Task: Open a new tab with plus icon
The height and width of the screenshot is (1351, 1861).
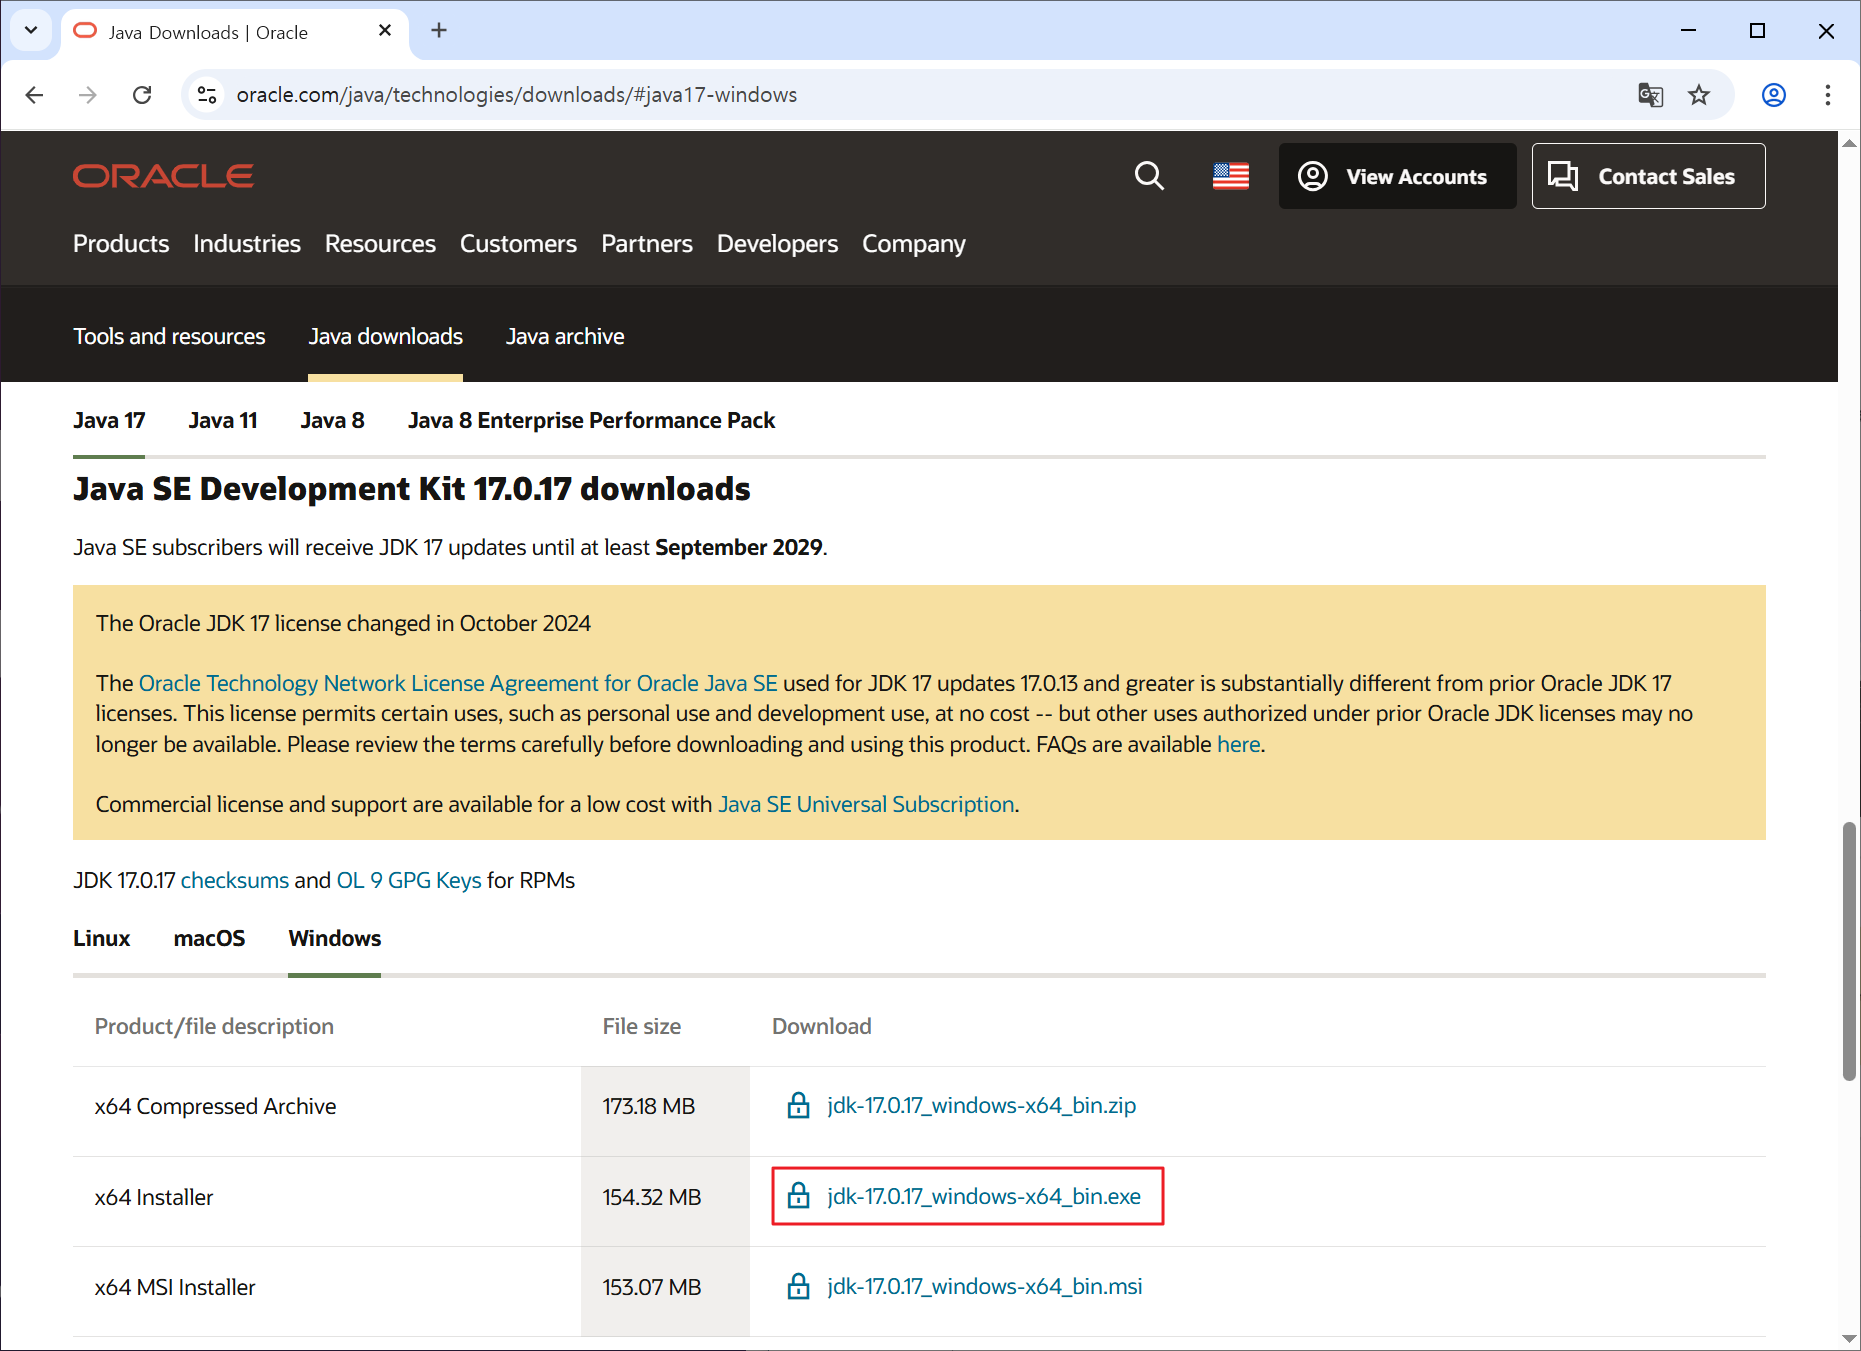Action: (439, 30)
